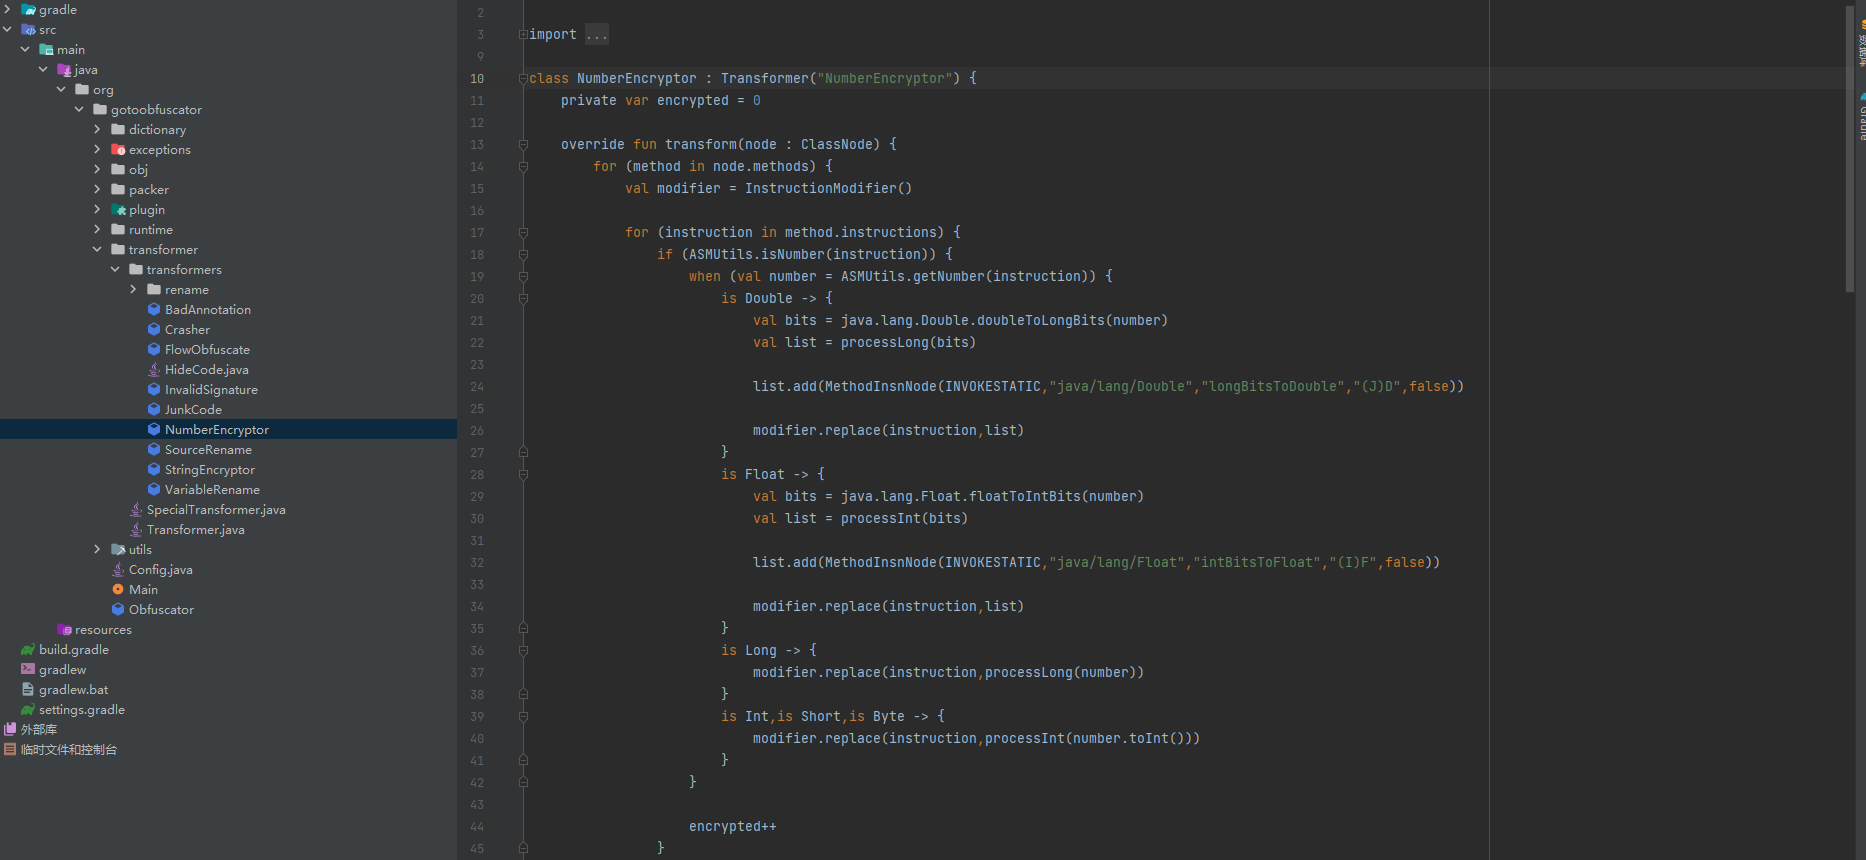Place cursor on encrypted++ statement
Screen dimensions: 1866x860
733,826
